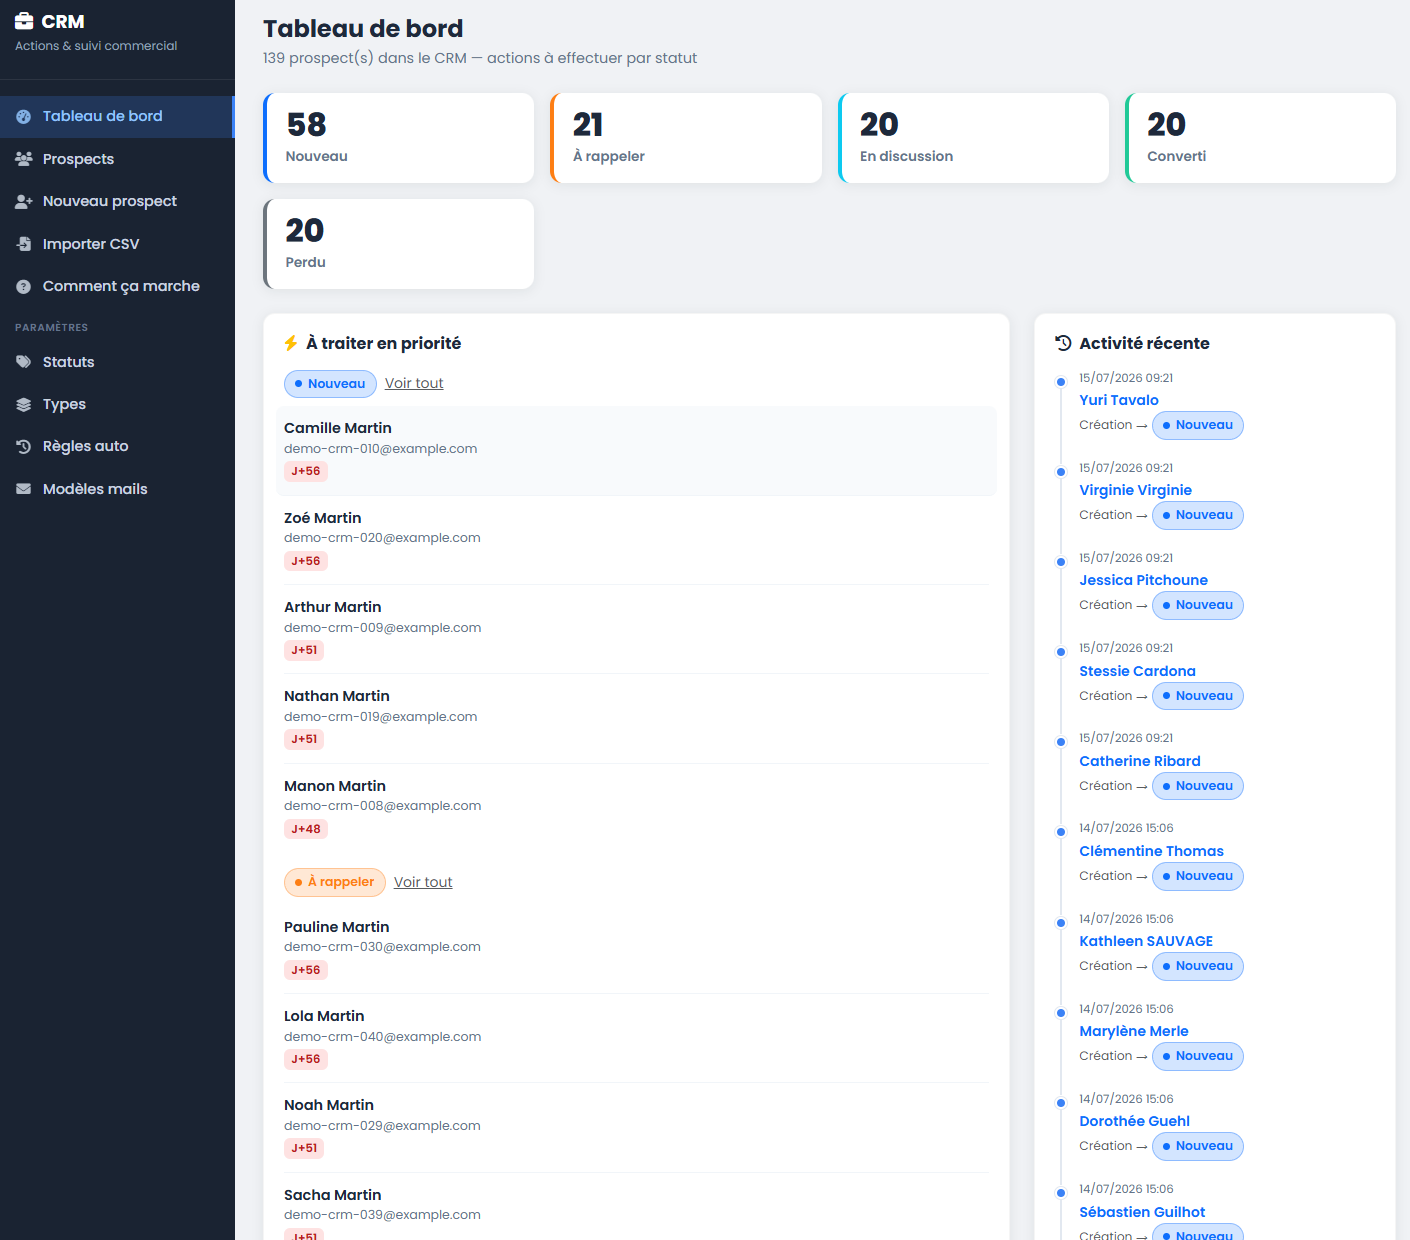This screenshot has width=1410, height=1240.
Task: Open the Tableau de bord menu
Action: click(117, 117)
